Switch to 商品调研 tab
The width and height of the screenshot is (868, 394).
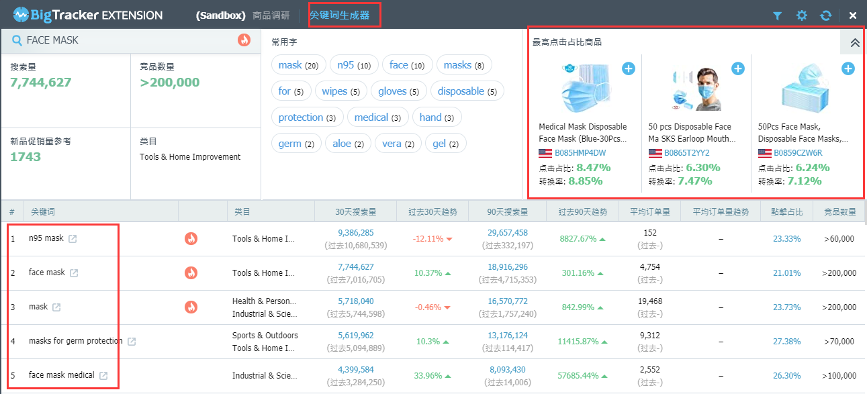pos(270,15)
